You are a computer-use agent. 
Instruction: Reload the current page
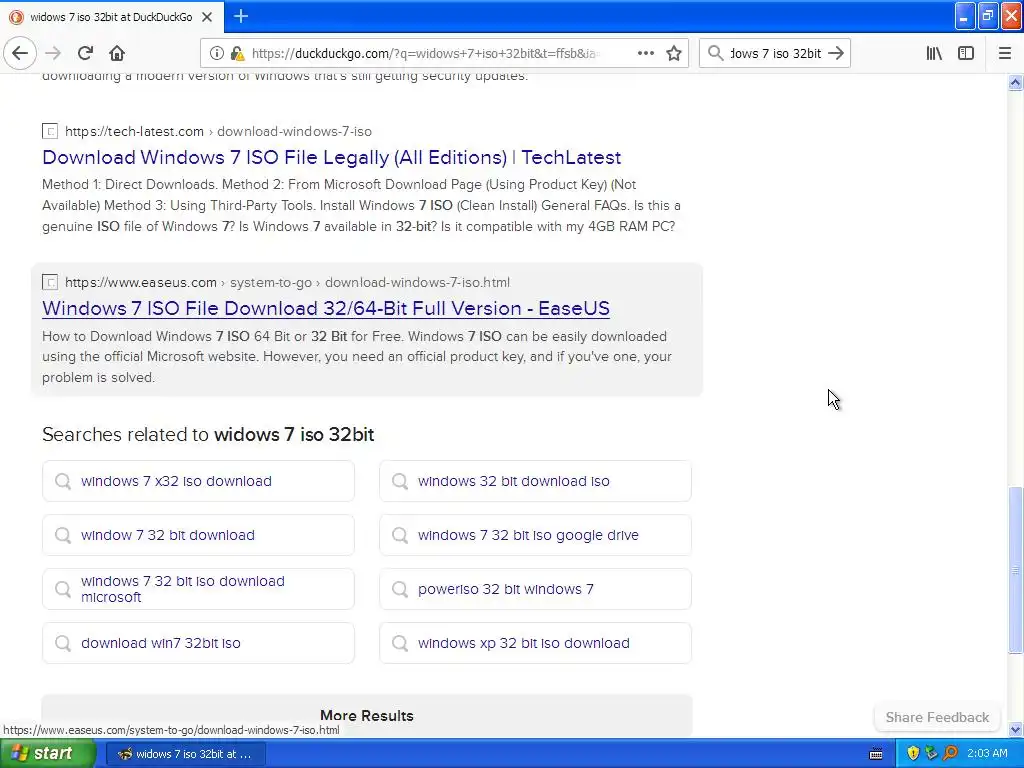(85, 54)
